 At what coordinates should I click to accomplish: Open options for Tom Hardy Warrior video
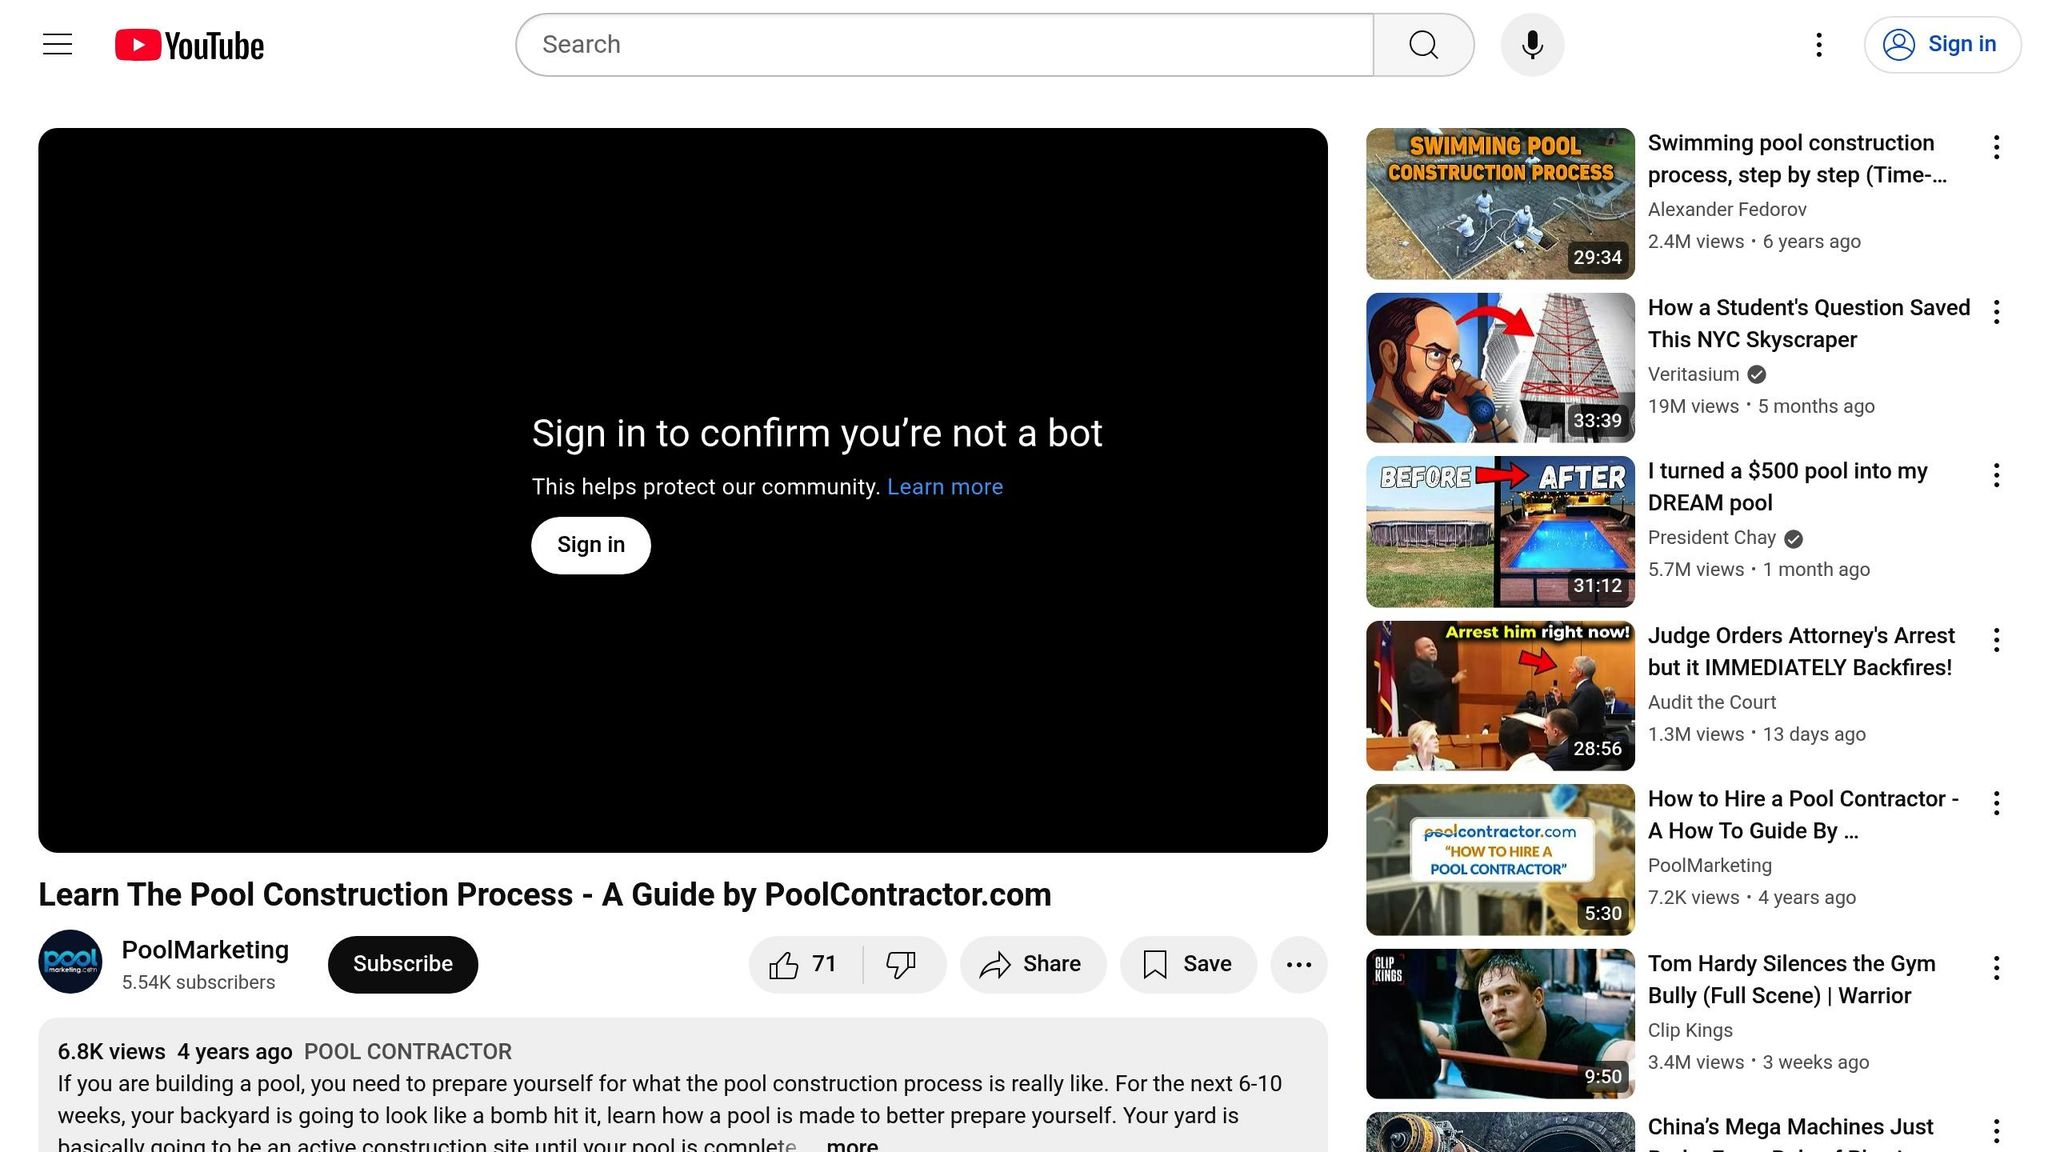(x=1996, y=968)
